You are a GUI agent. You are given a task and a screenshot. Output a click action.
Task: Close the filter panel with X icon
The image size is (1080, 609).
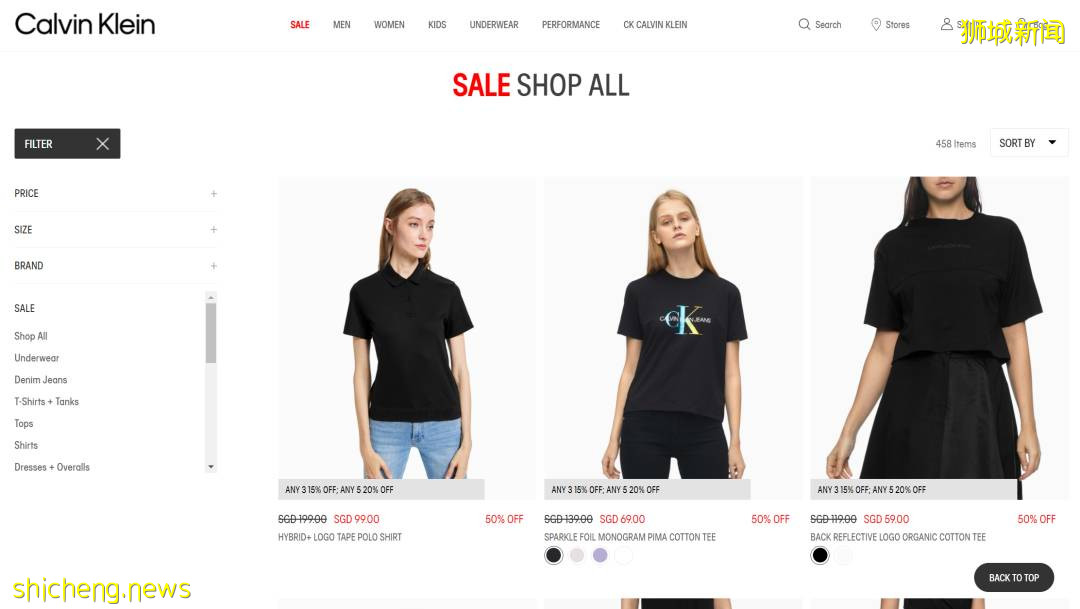point(103,143)
